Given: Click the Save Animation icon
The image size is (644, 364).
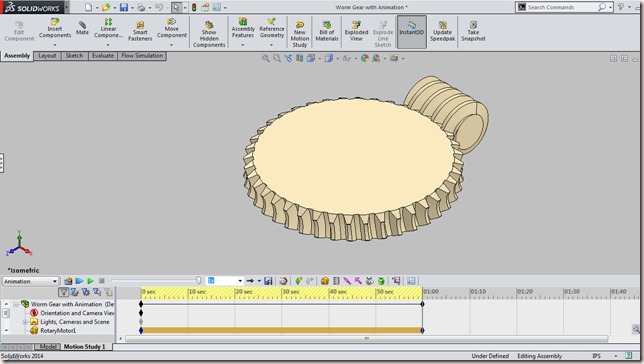Looking at the screenshot, I should pyautogui.click(x=268, y=281).
